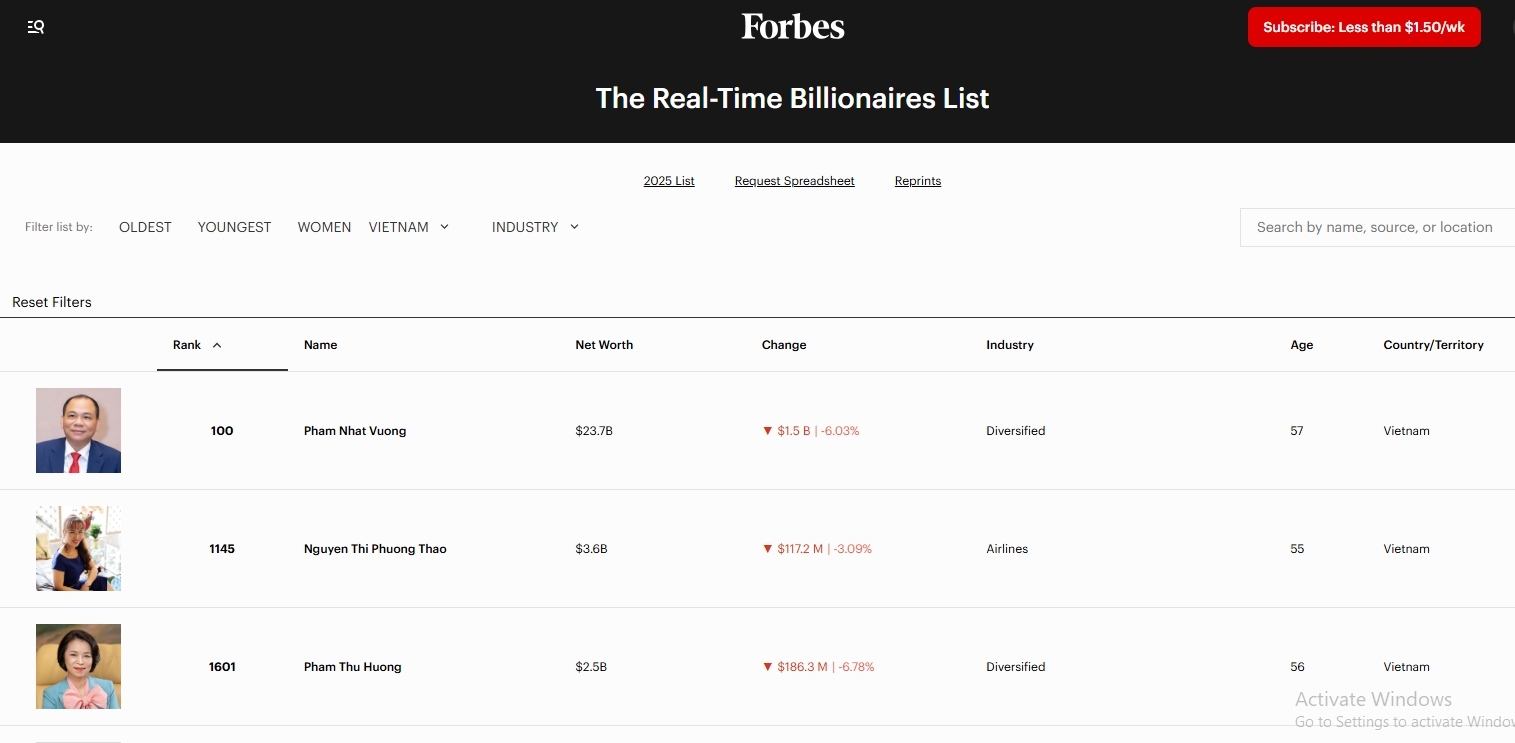1515x743 pixels.
Task: Sort by the Change column header
Action: (x=783, y=345)
